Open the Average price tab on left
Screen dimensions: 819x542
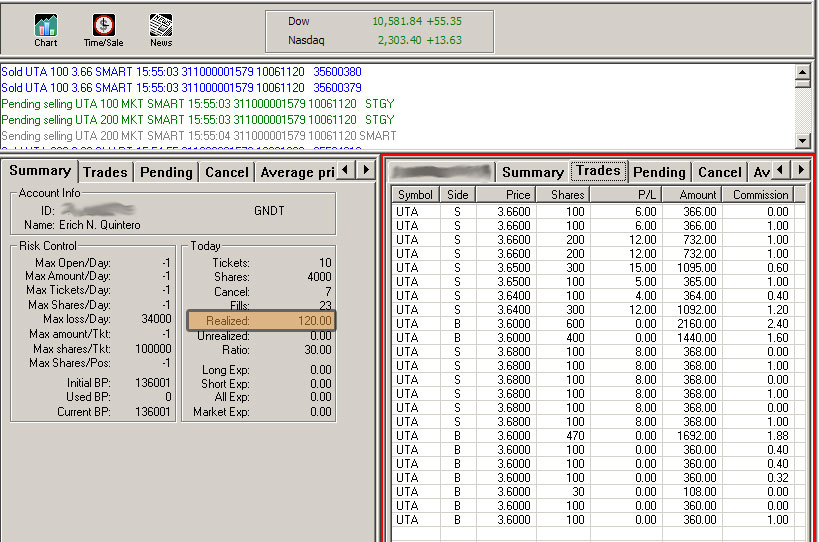coord(296,172)
